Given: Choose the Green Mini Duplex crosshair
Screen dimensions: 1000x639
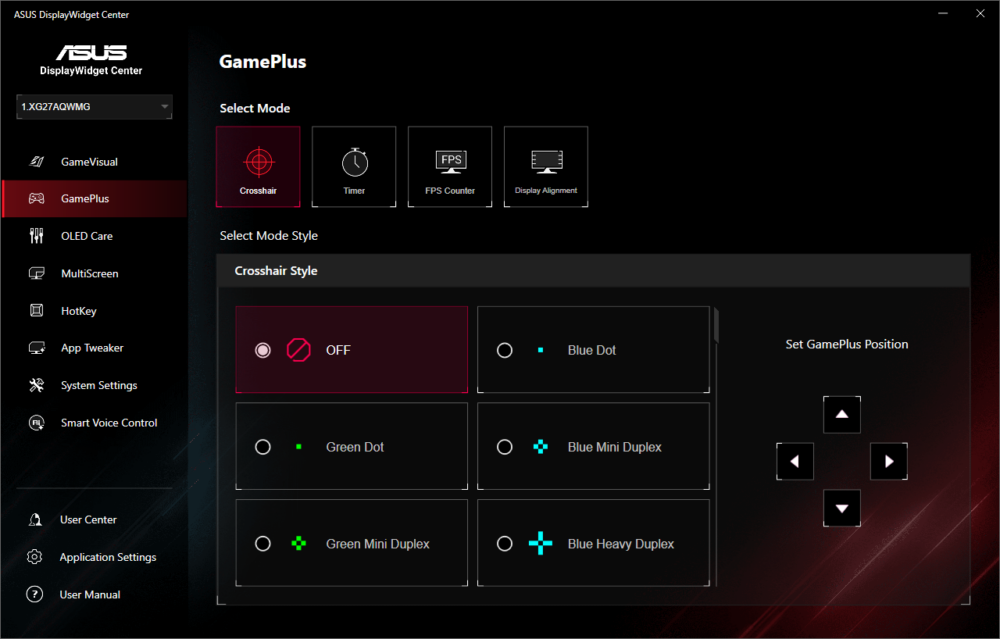Looking at the screenshot, I should 263,544.
